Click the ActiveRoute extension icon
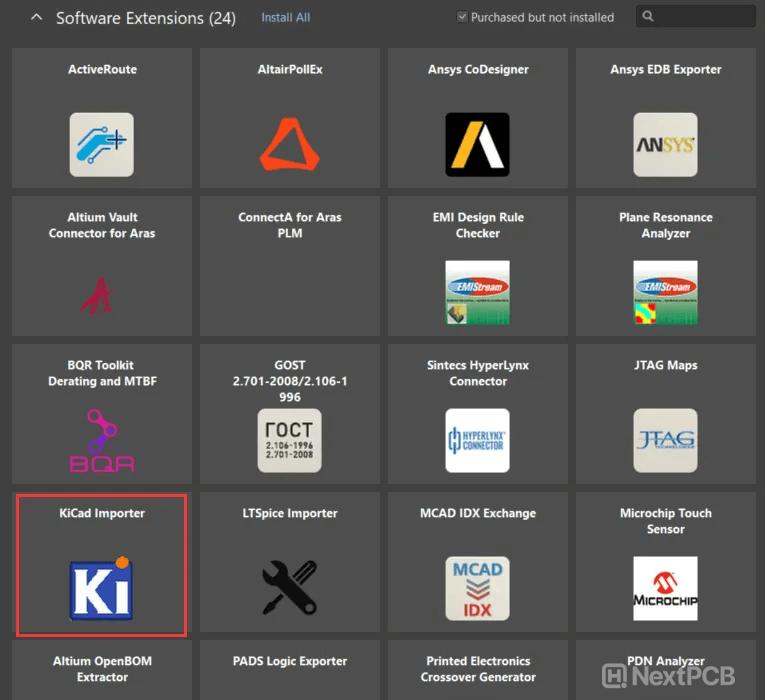Viewport: 765px width, 700px height. click(101, 145)
